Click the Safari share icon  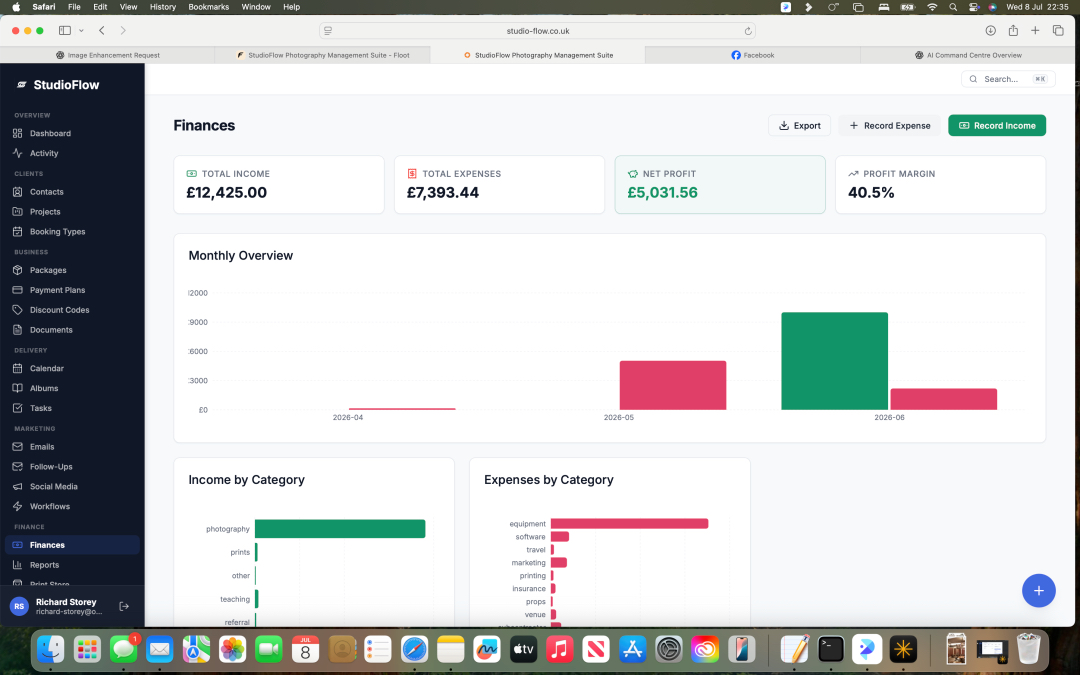click(1013, 30)
